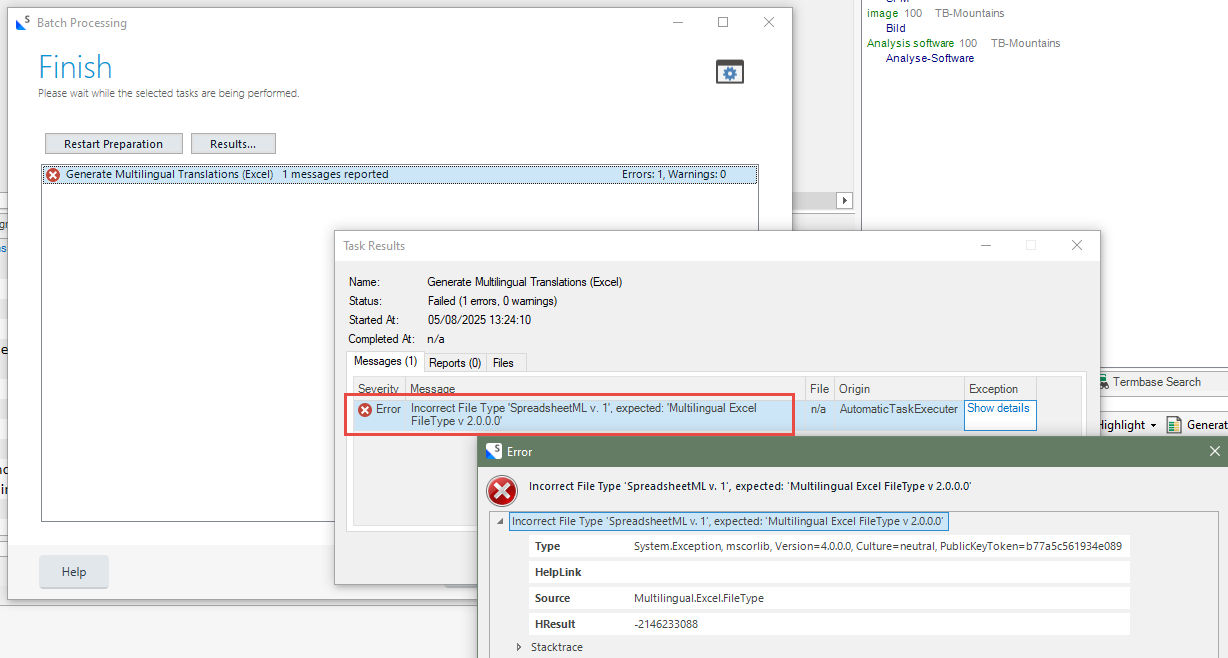The height and width of the screenshot is (658, 1228).
Task: Click the Help button
Action: 73,571
